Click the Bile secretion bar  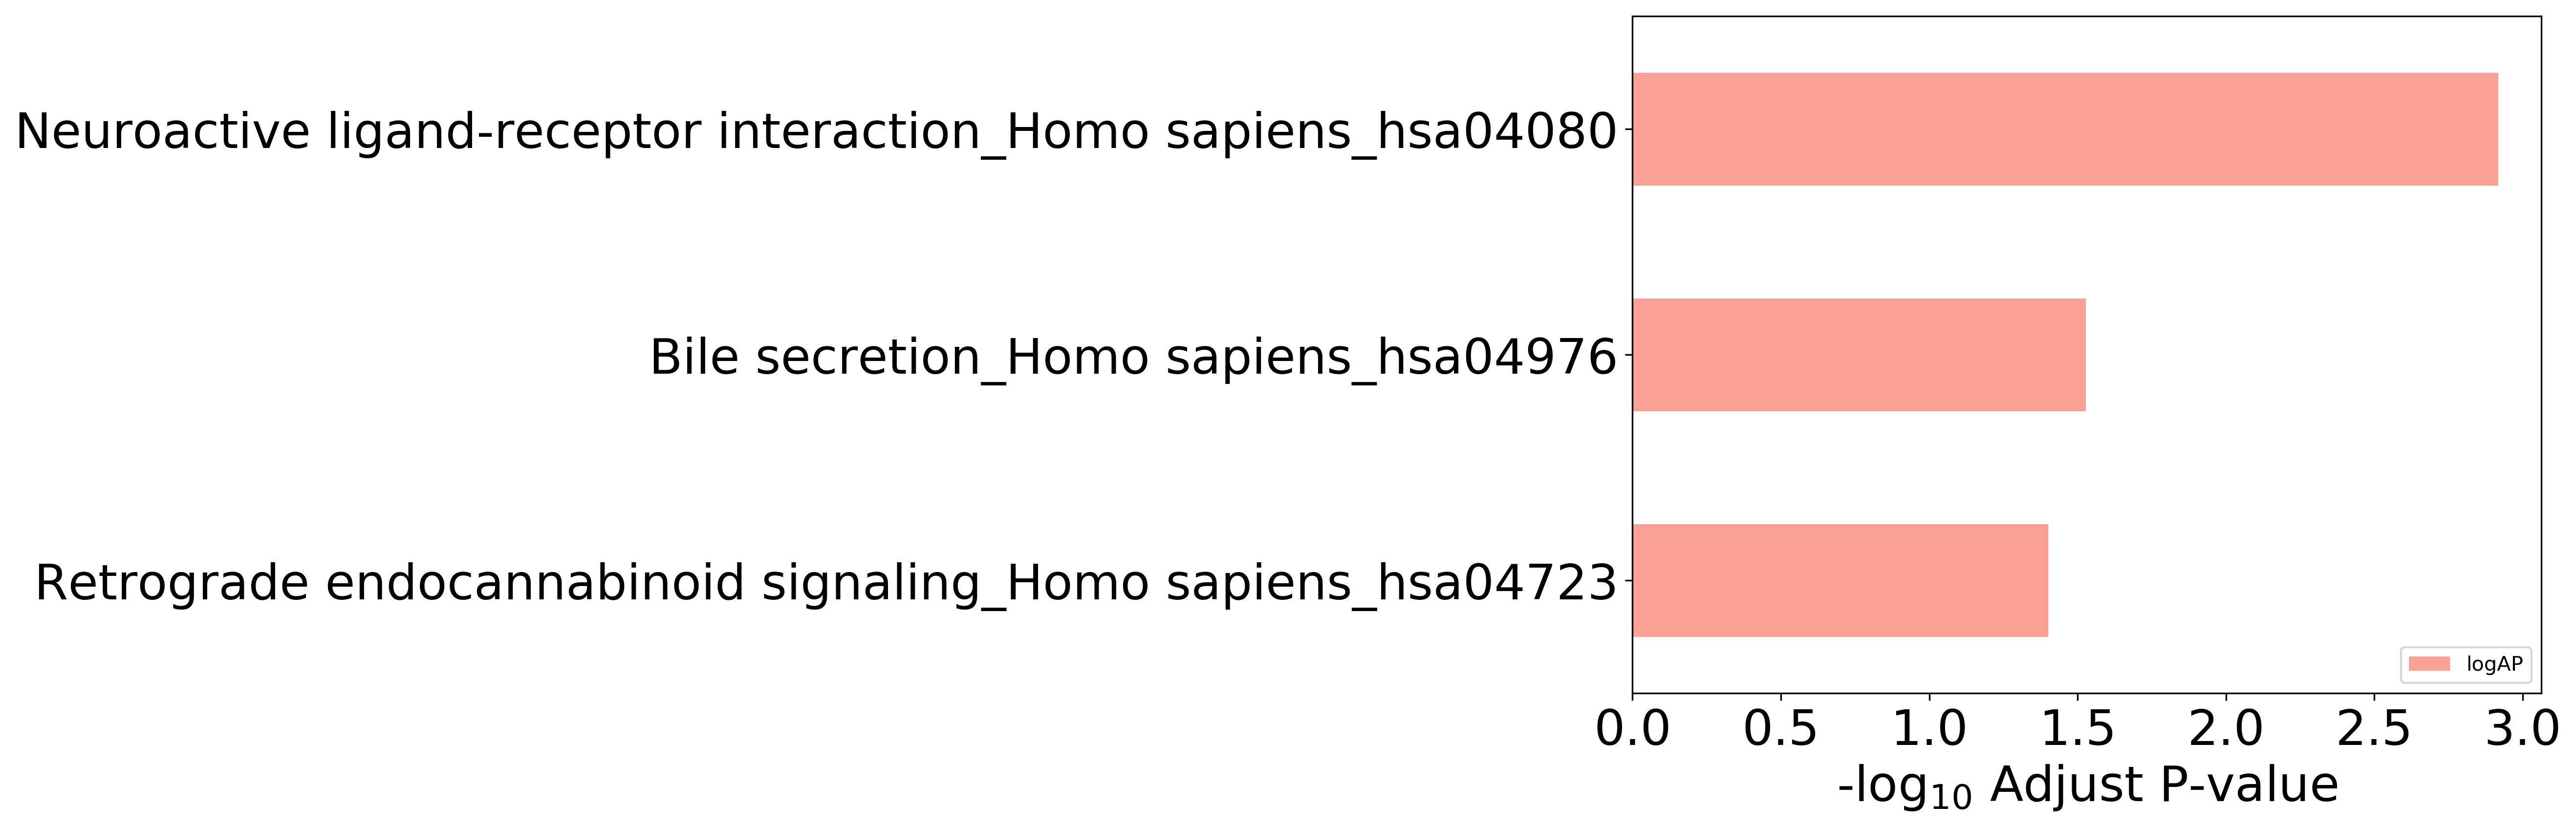point(1859,355)
